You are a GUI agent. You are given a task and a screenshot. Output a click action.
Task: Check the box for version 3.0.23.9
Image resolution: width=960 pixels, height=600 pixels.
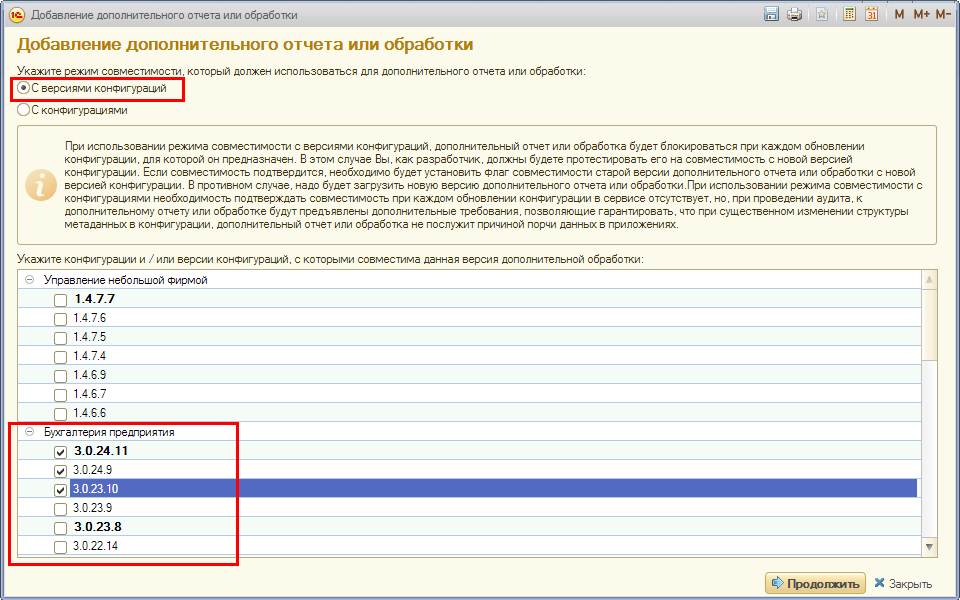click(x=60, y=509)
